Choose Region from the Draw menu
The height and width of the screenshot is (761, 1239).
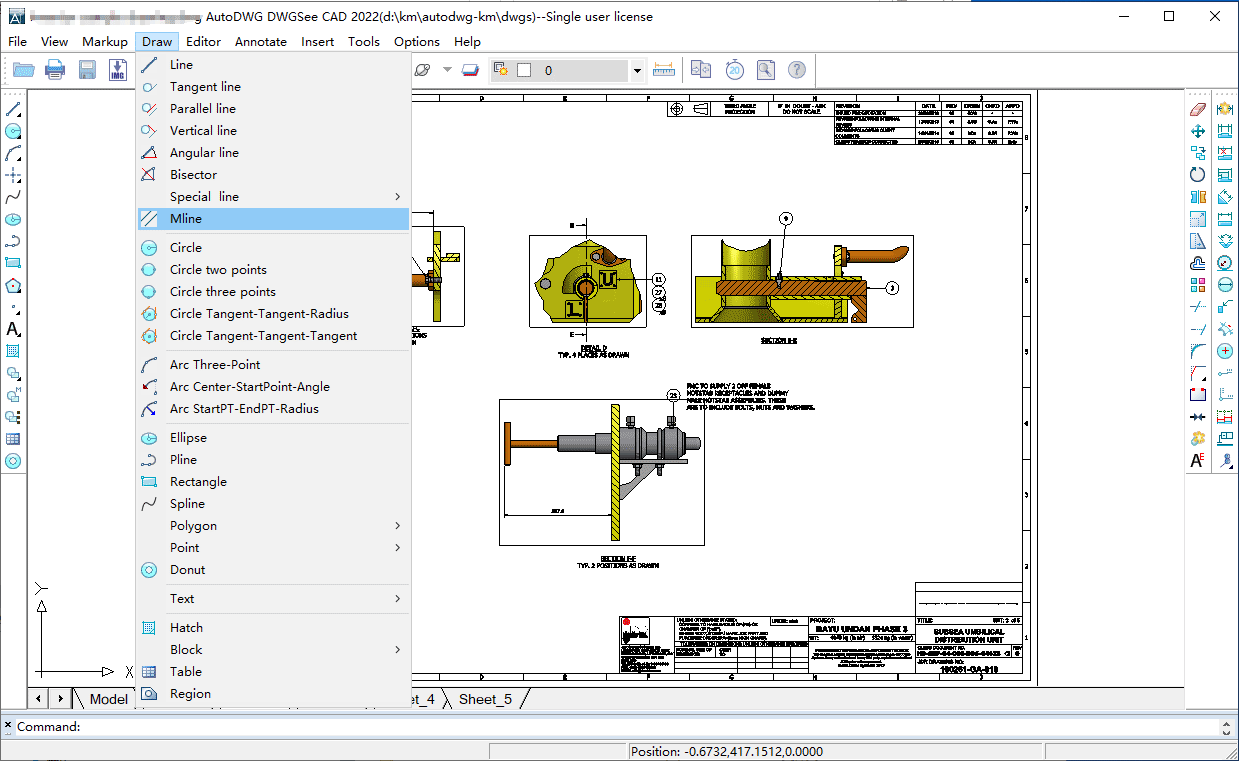pyautogui.click(x=273, y=694)
